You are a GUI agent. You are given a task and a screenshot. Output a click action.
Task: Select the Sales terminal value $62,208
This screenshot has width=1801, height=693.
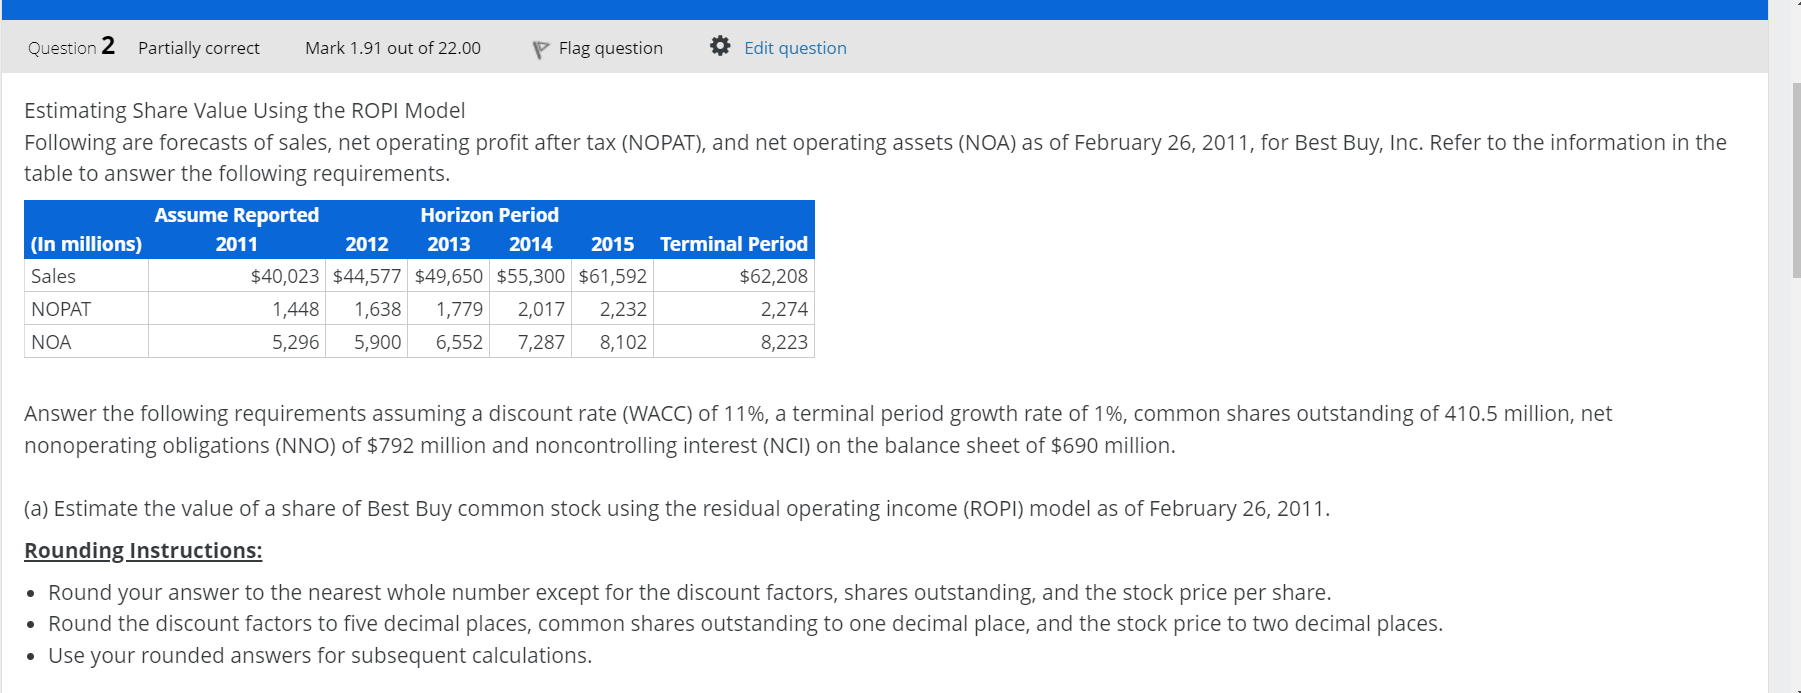click(x=773, y=276)
